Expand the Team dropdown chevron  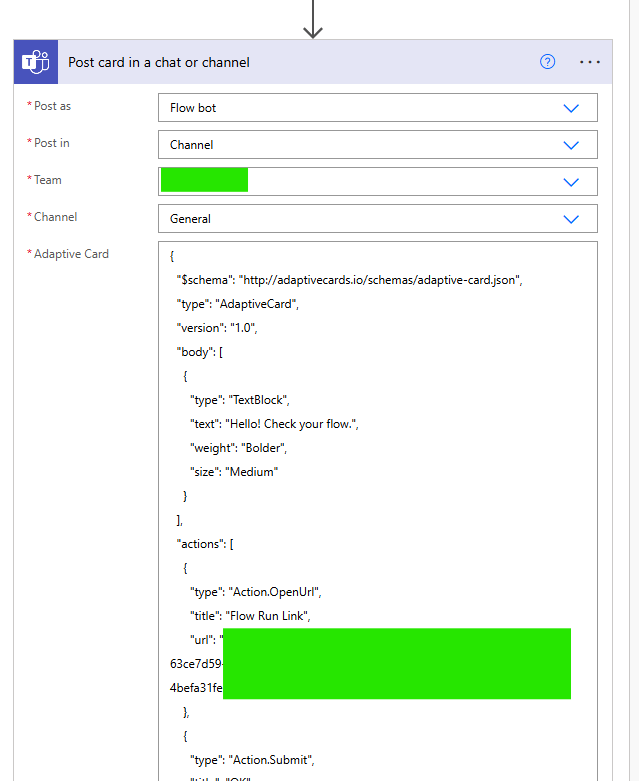tap(571, 182)
